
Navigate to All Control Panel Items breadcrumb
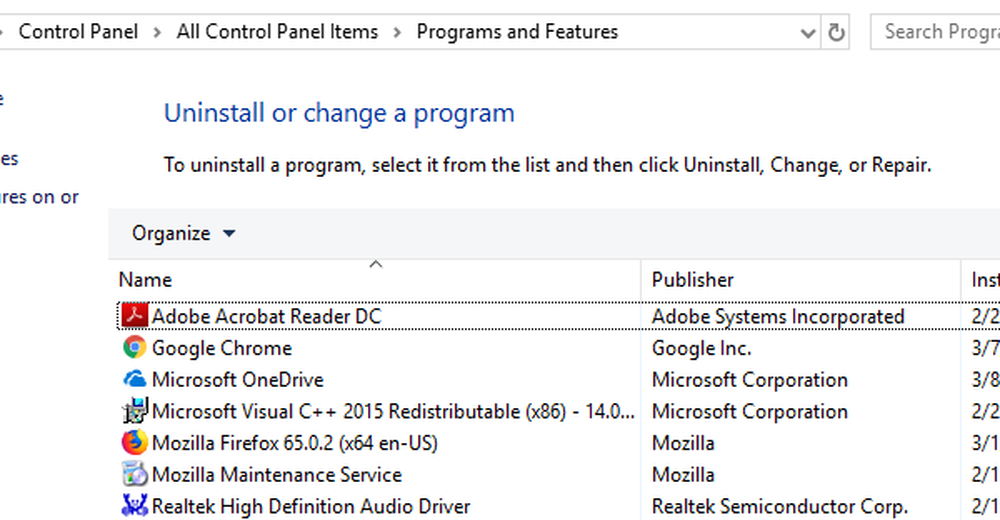tap(277, 32)
